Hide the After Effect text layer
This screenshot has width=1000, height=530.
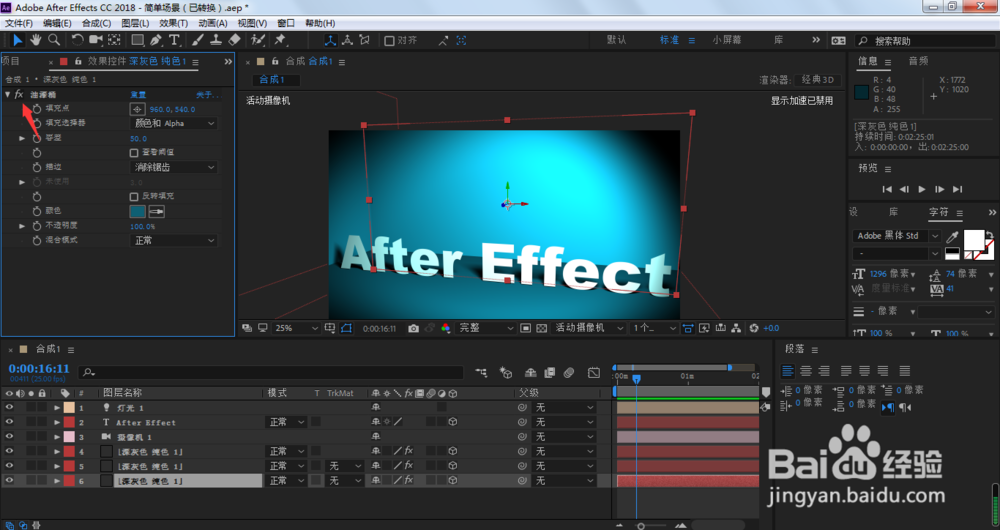pos(9,422)
